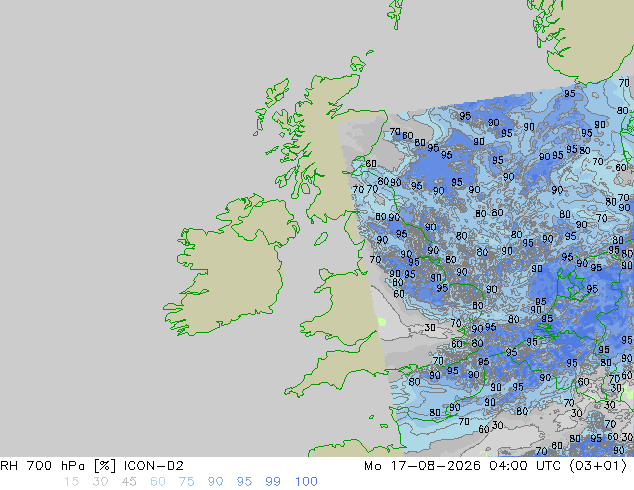
Task: Click the 75 legend value
Action: 186,482
